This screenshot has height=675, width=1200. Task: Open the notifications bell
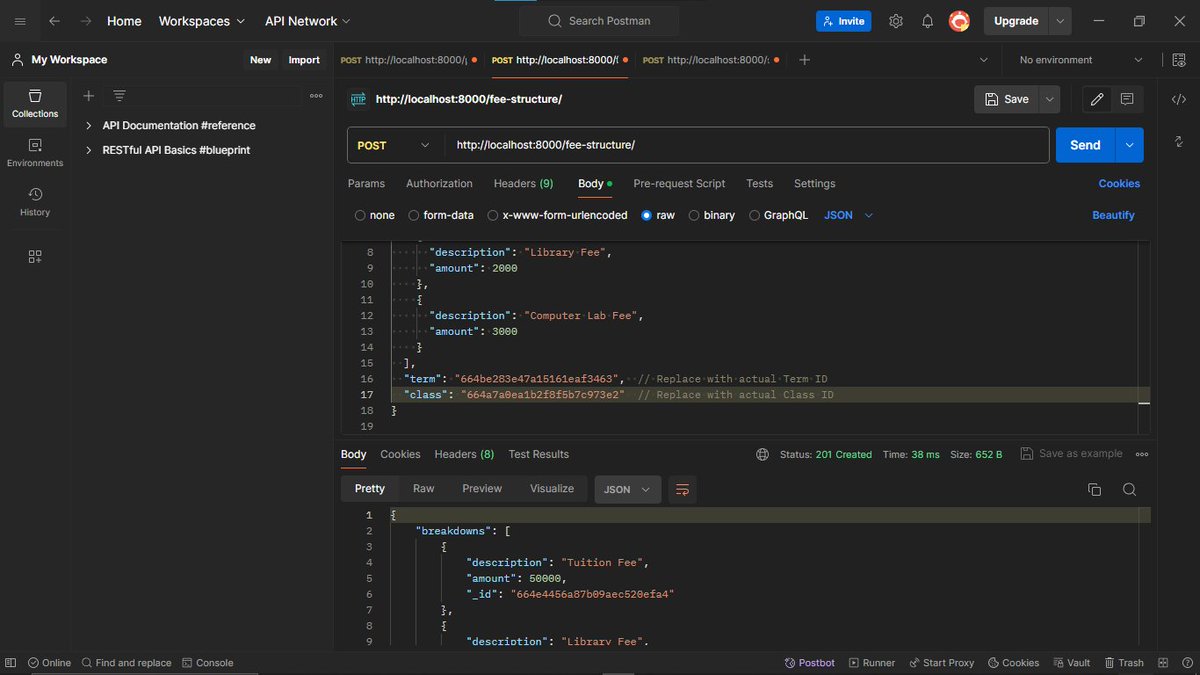[928, 21]
